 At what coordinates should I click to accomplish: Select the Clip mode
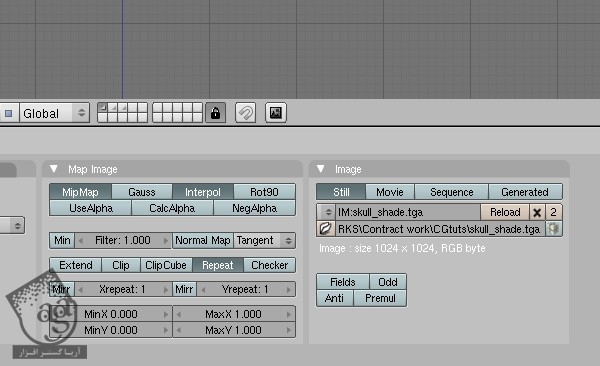(x=121, y=265)
